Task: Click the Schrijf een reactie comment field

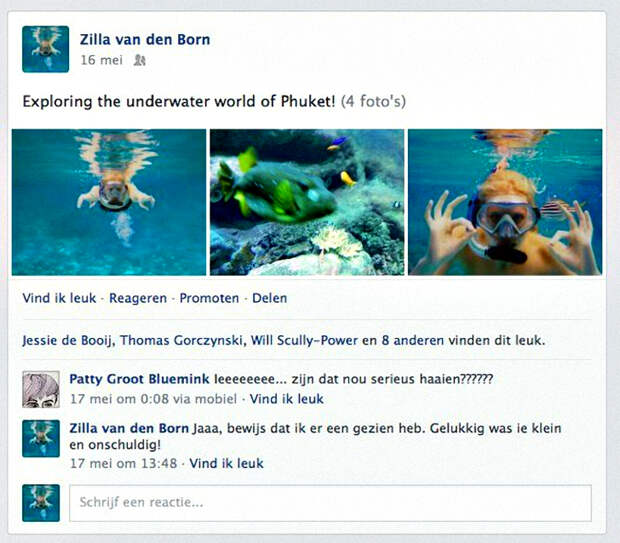Action: [x=331, y=503]
